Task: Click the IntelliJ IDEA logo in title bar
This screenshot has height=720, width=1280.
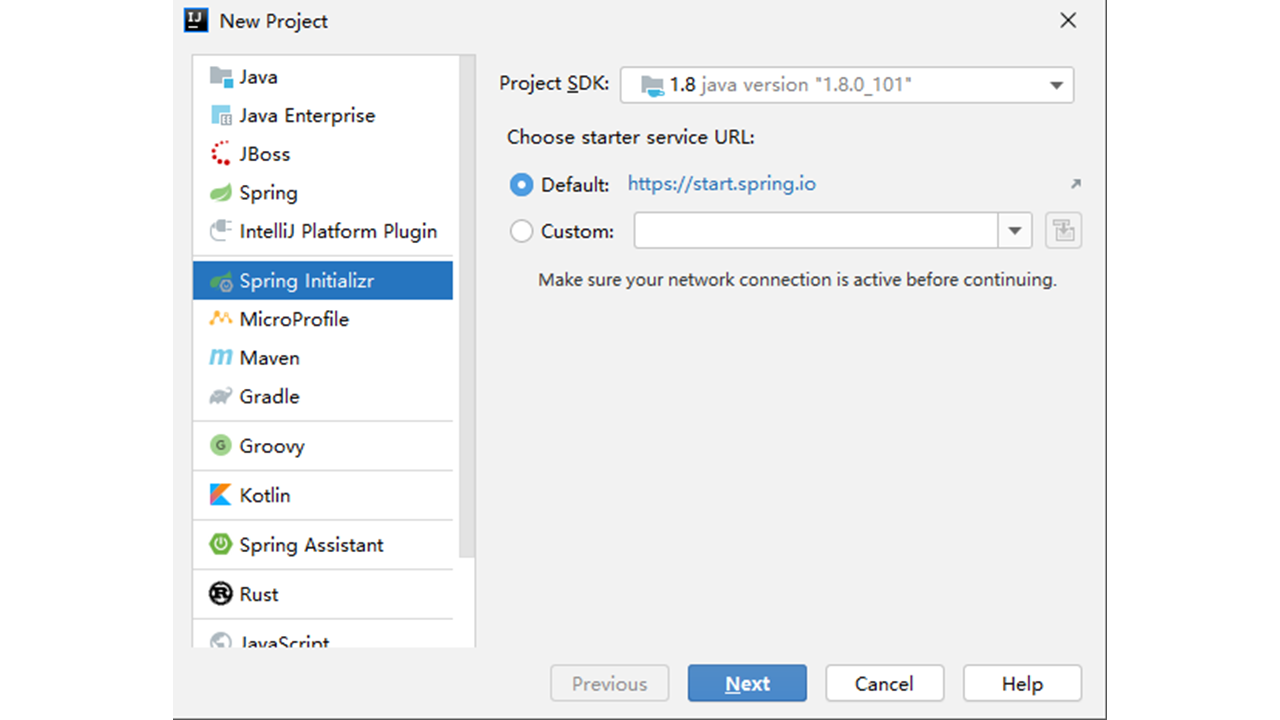Action: tap(196, 20)
